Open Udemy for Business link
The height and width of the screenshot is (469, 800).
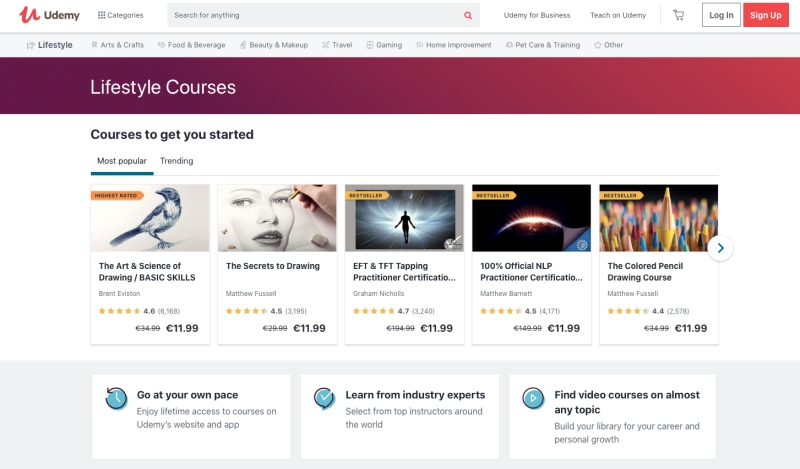(x=537, y=15)
